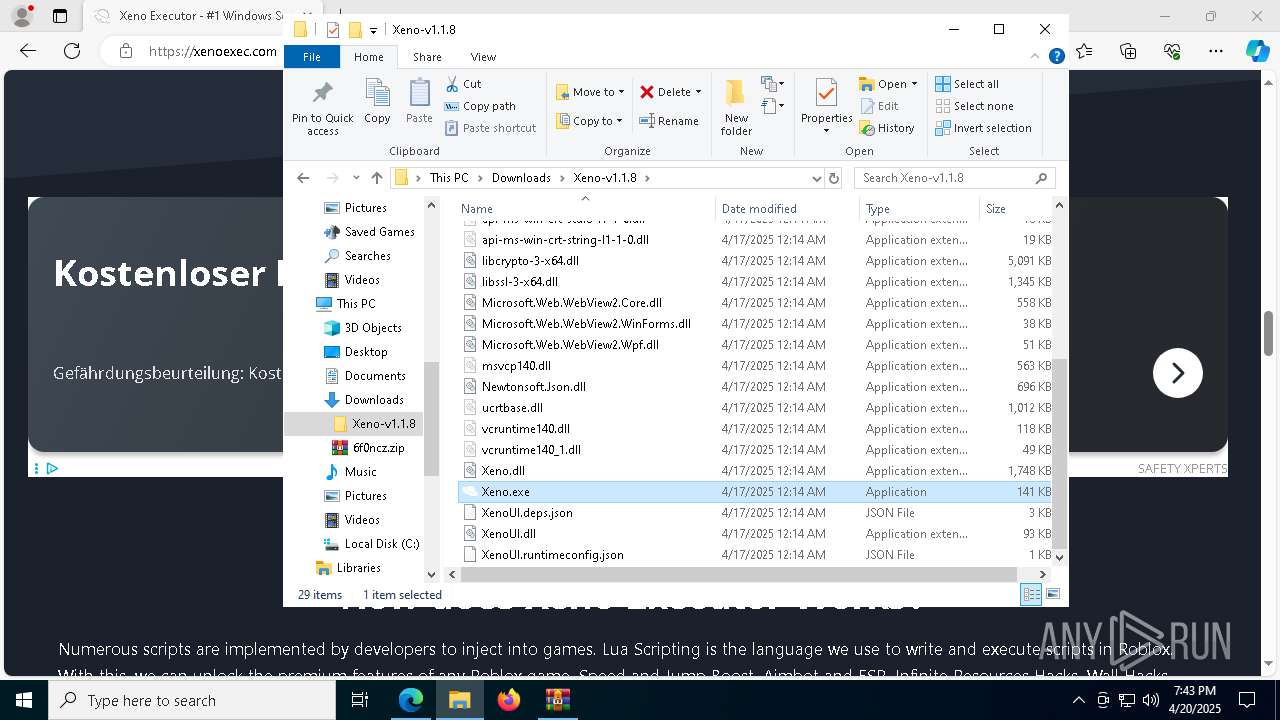Open Edge Favorites star list icon
Viewport: 1280px width, 720px height.
tap(1085, 51)
